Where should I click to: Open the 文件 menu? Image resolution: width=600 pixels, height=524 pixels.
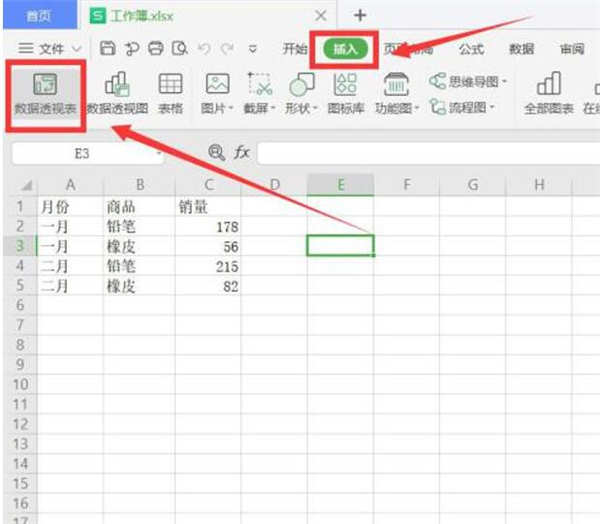coord(51,49)
